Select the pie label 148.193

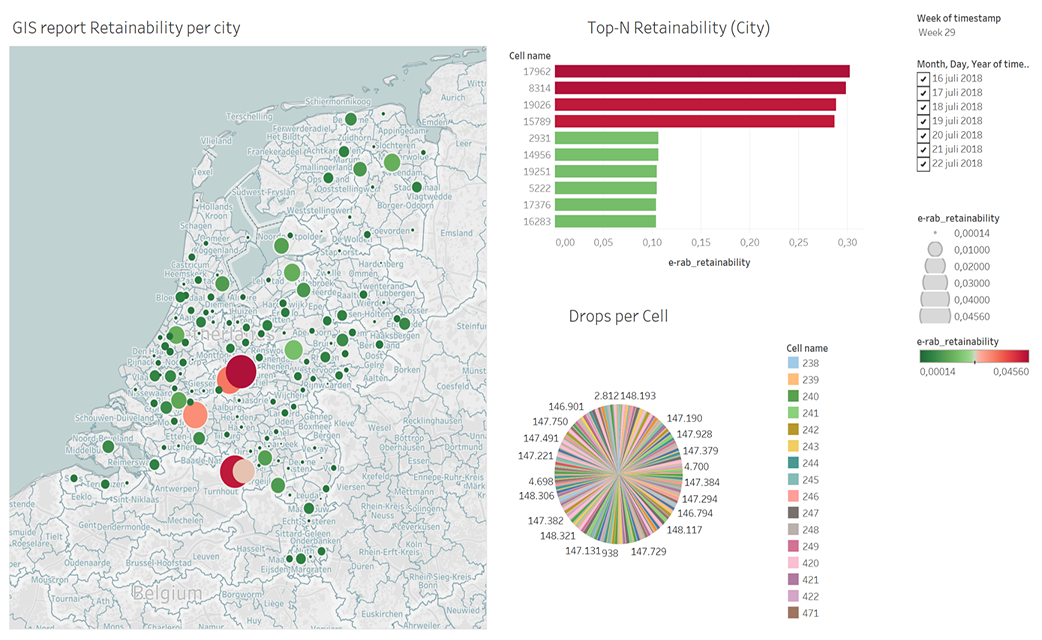(638, 395)
